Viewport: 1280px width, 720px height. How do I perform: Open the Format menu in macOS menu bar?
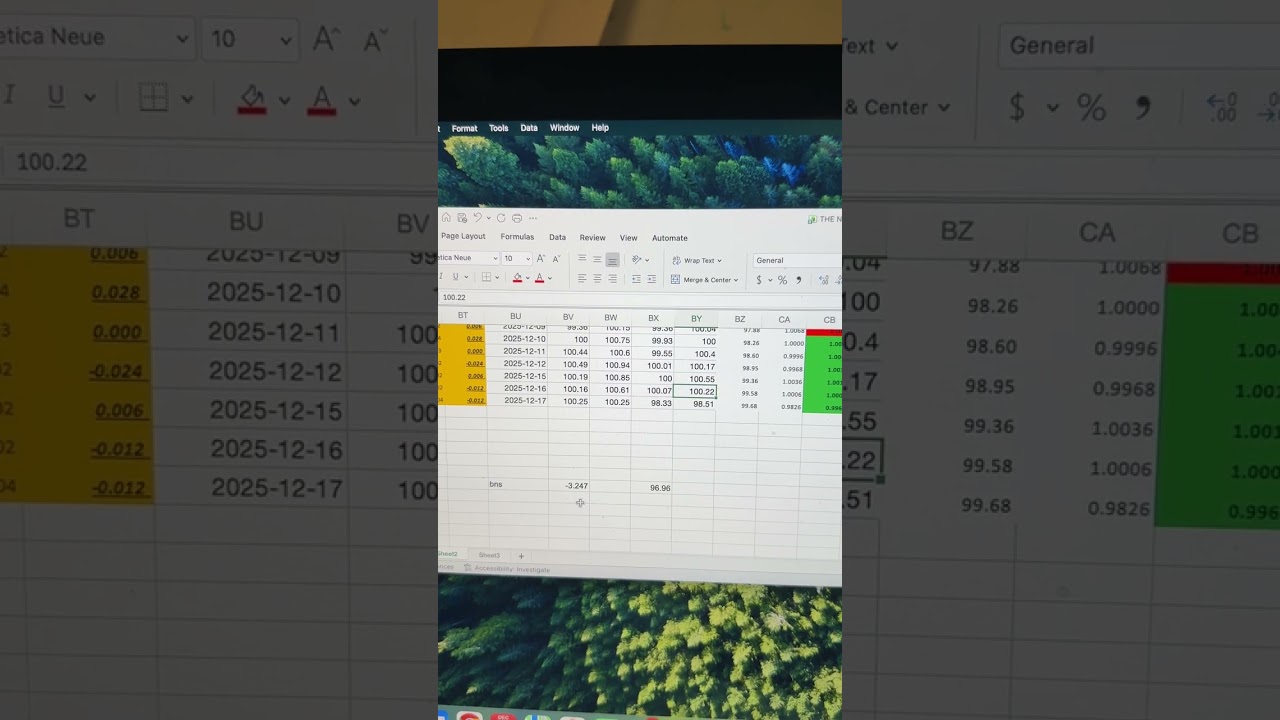(464, 128)
